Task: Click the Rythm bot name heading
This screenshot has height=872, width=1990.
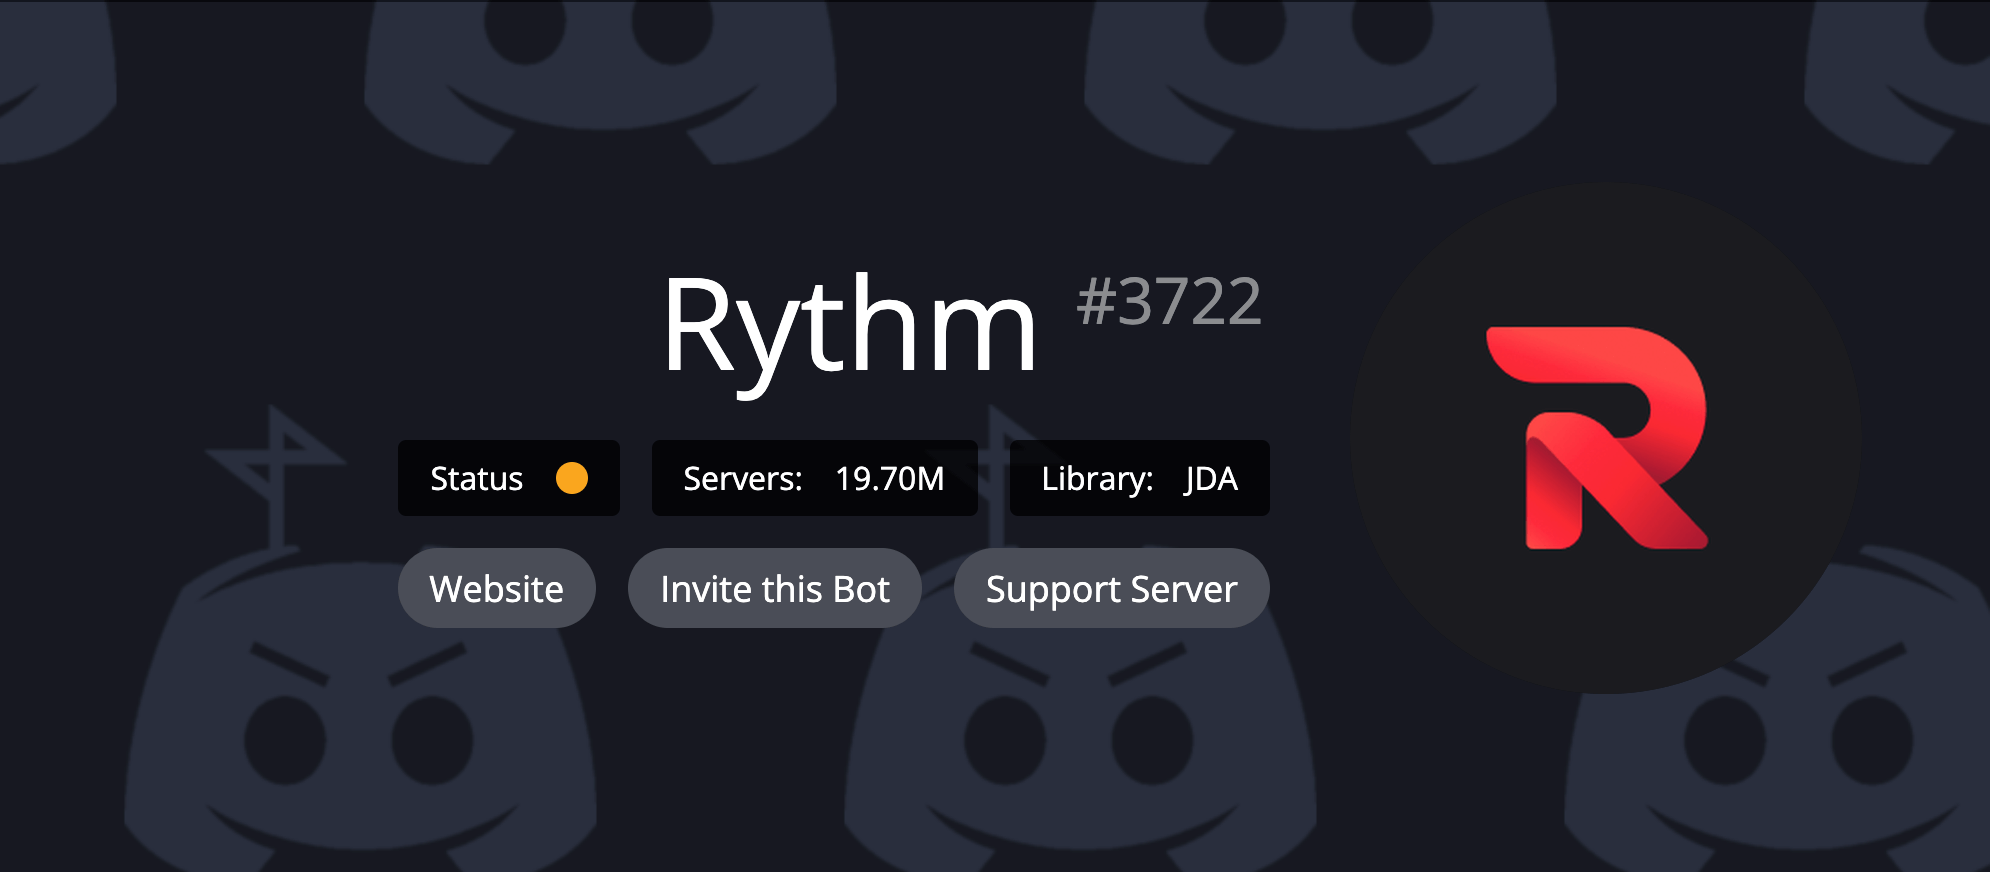Action: tap(849, 325)
